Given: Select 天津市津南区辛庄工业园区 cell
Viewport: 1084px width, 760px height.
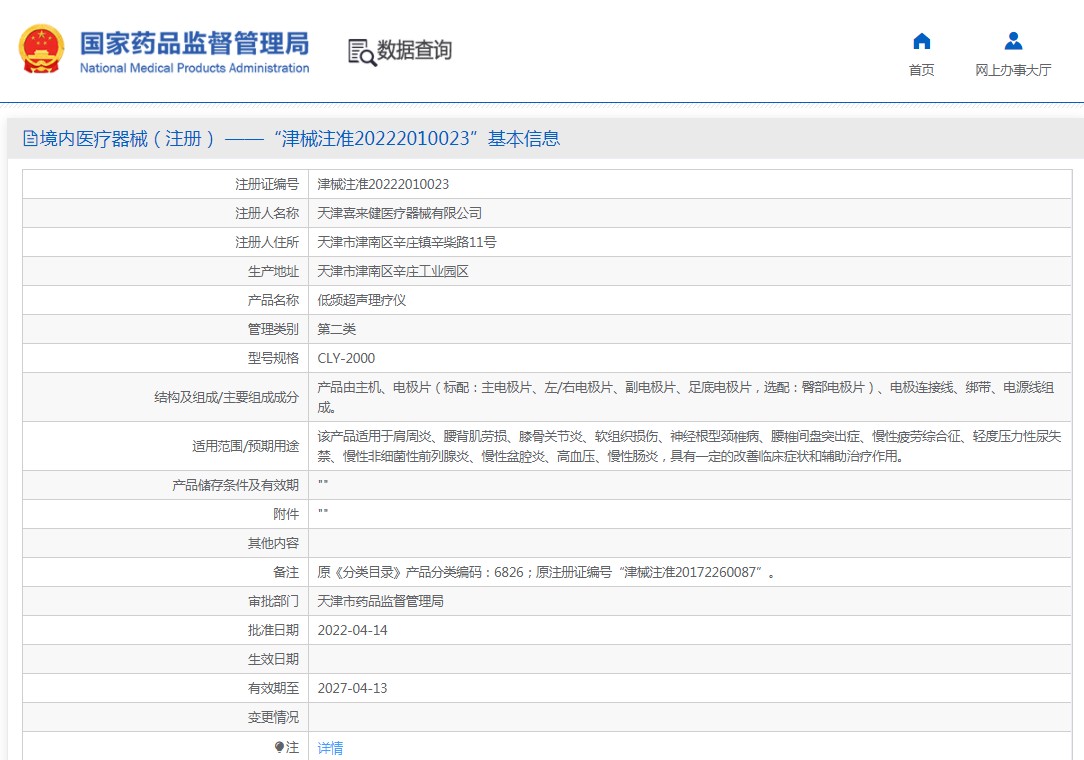Looking at the screenshot, I should pyautogui.click(x=393, y=271).
